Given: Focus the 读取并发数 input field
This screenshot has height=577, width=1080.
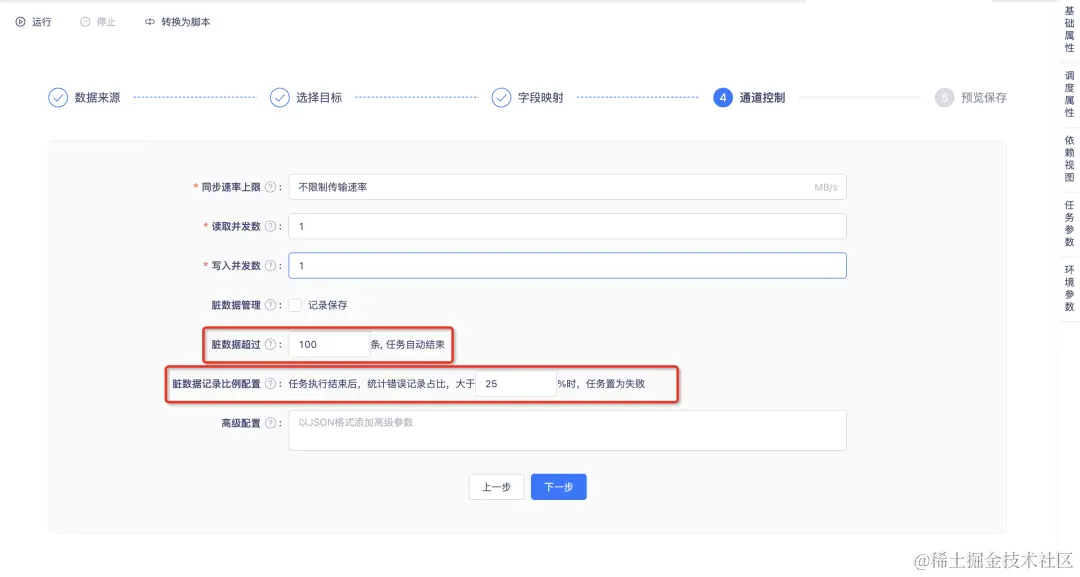Looking at the screenshot, I should [568, 227].
